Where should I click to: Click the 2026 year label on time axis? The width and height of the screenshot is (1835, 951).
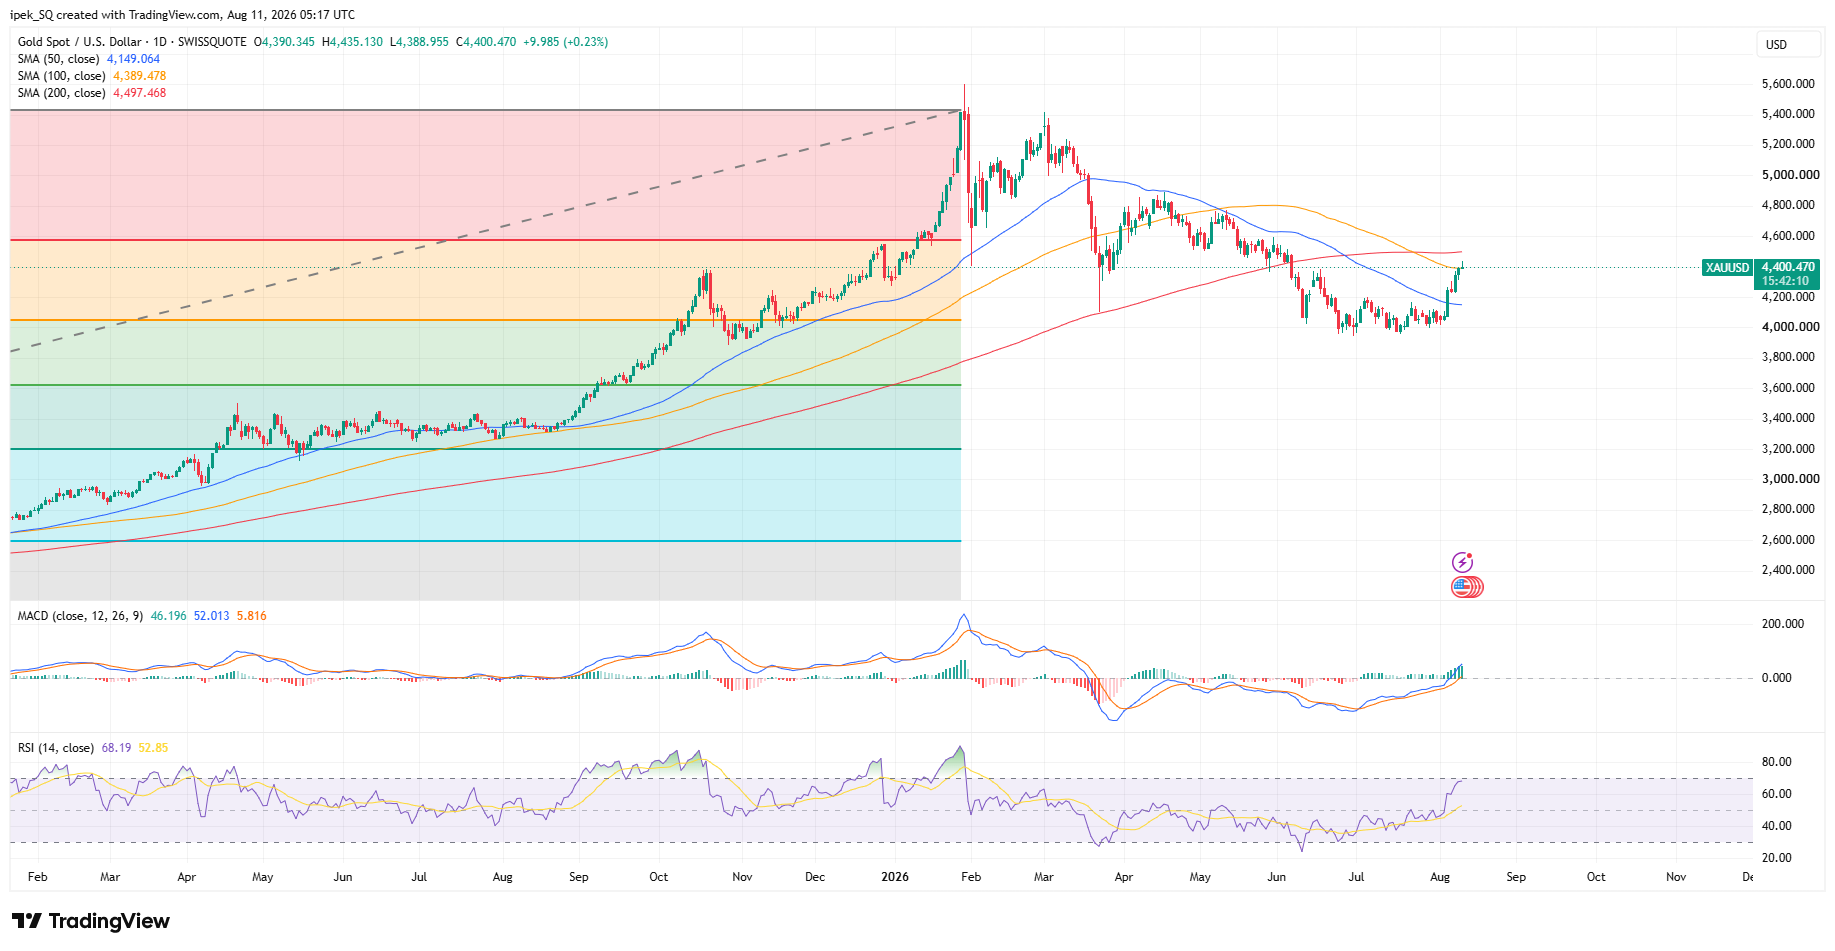tap(894, 877)
